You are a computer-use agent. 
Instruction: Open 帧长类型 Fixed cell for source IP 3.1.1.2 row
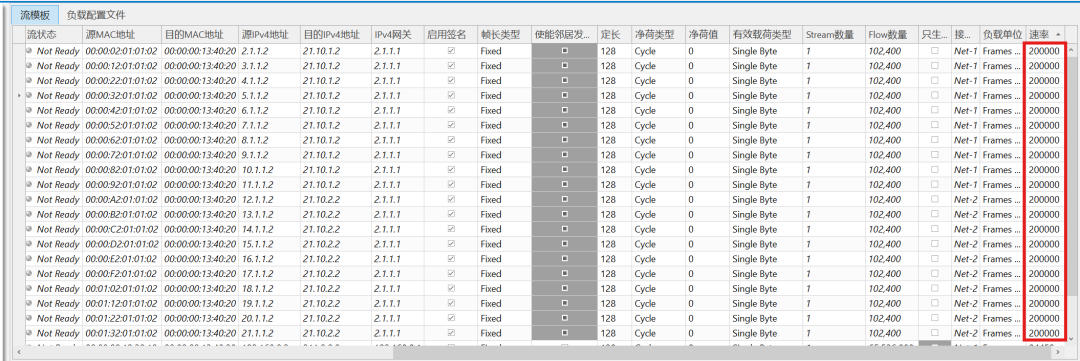(504, 66)
